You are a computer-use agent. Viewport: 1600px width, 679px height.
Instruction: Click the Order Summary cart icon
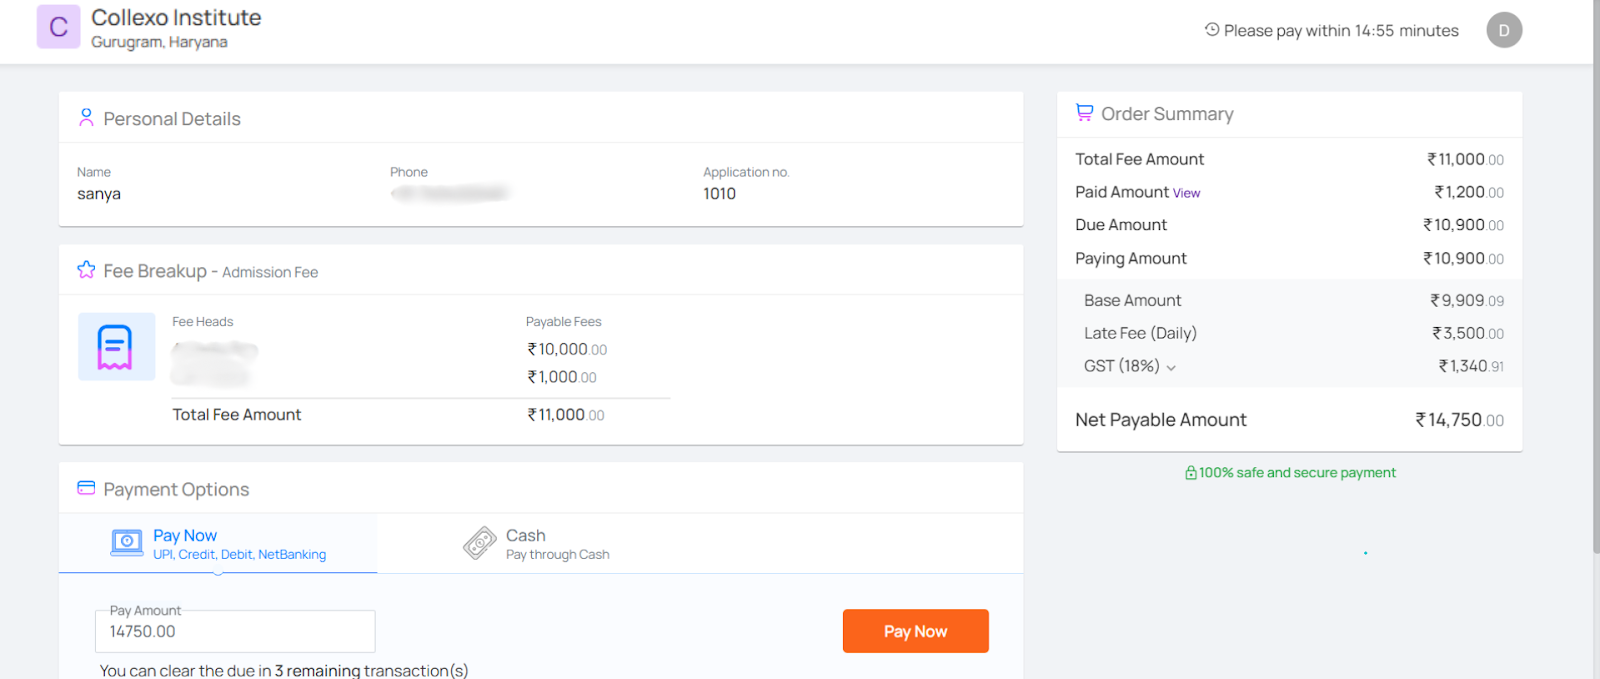click(x=1084, y=113)
